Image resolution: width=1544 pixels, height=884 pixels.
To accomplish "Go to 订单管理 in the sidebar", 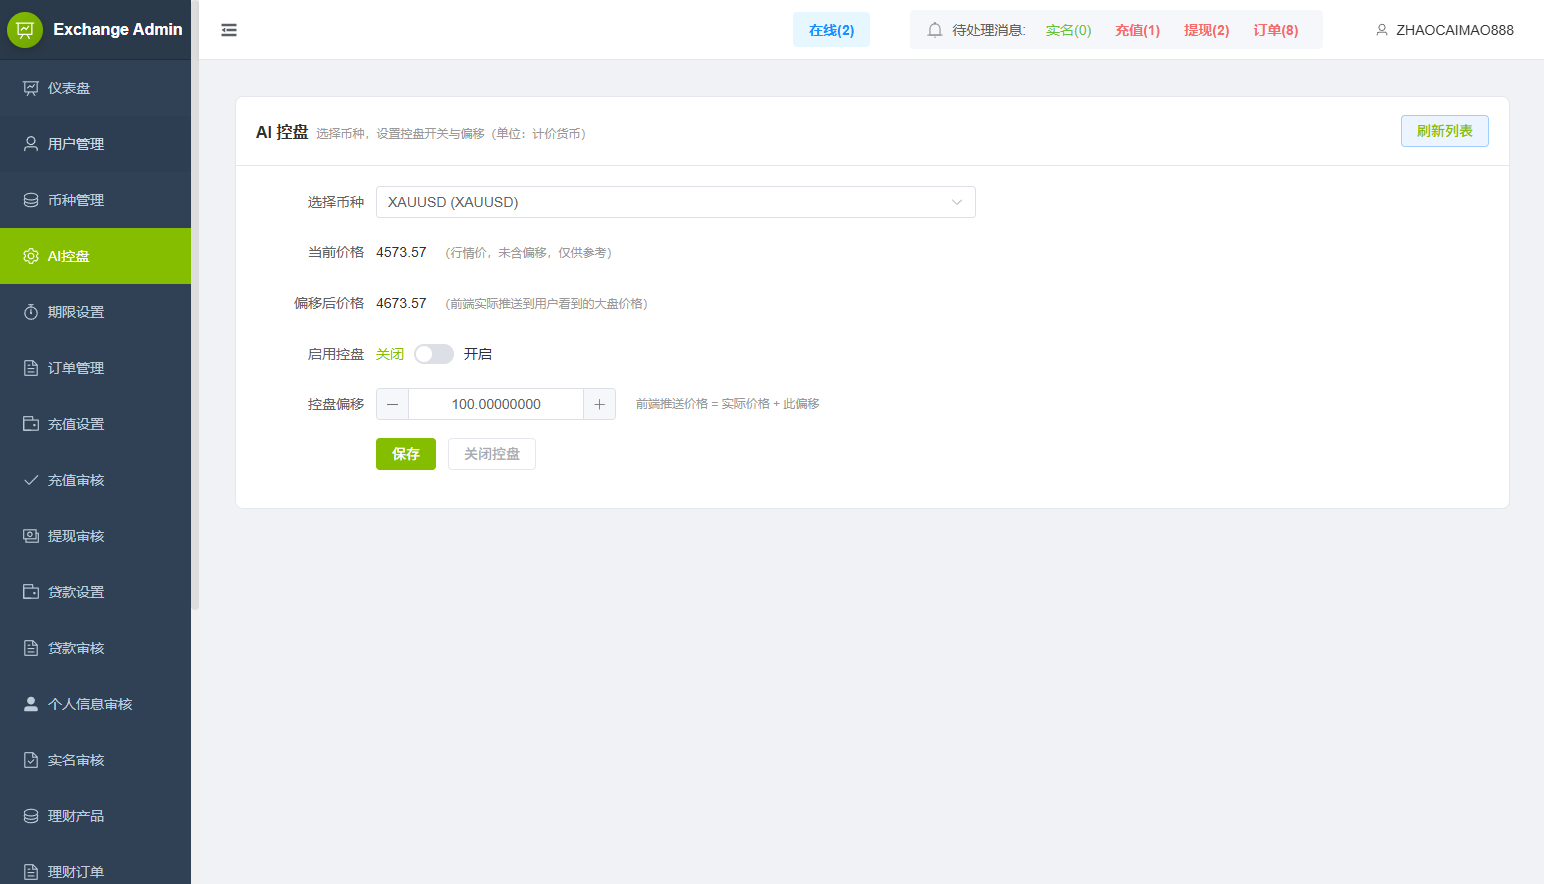I will coord(76,368).
